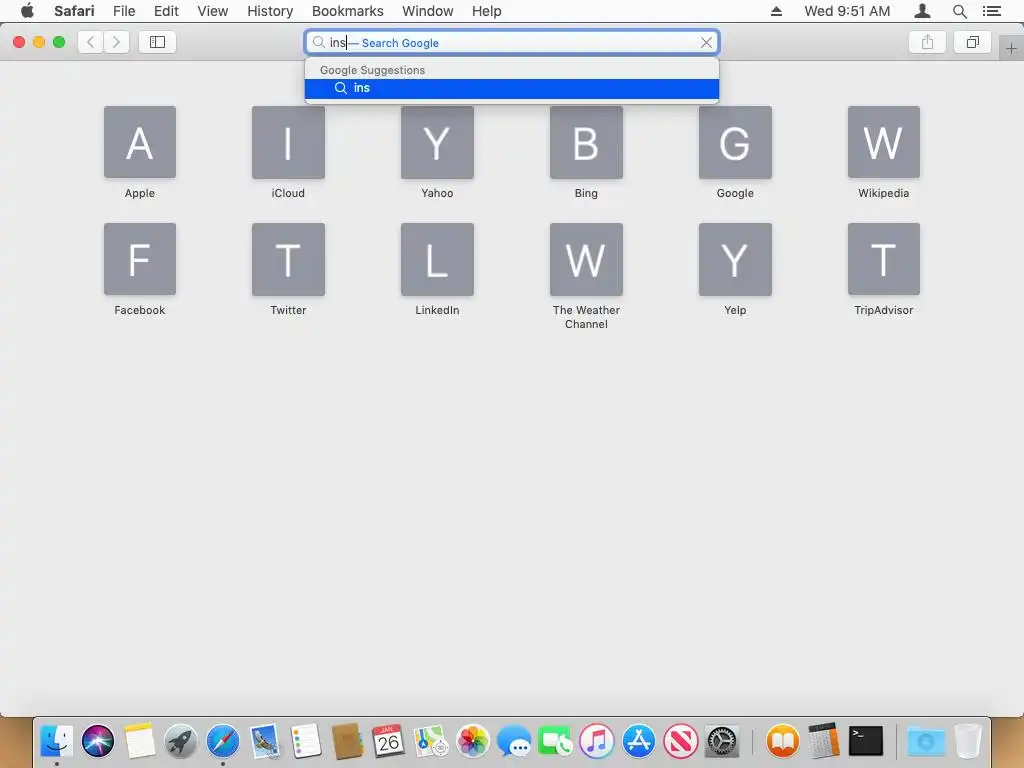Screen dimensions: 1024x768
Task: Open the Safari menu
Action: (x=74, y=11)
